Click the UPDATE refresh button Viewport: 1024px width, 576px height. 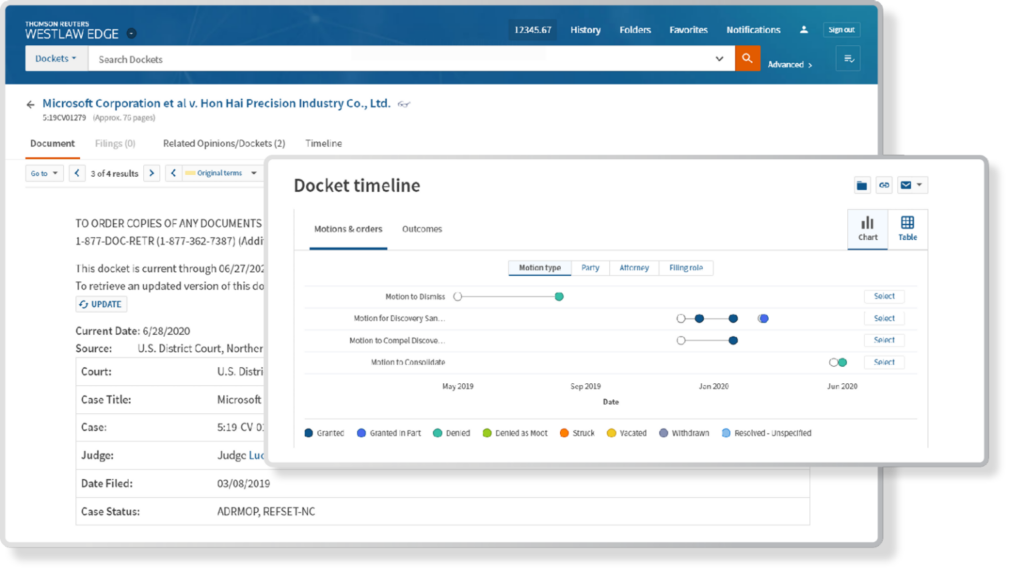101,304
